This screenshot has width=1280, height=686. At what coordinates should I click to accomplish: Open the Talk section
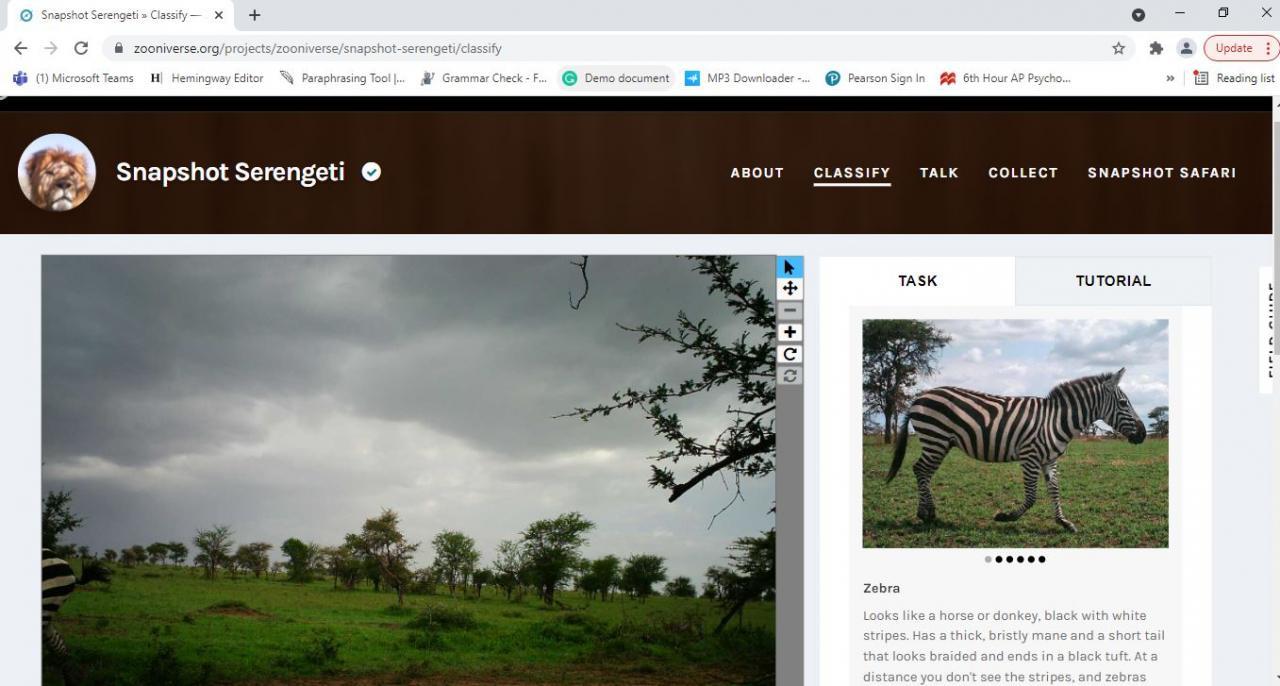pyautogui.click(x=939, y=173)
